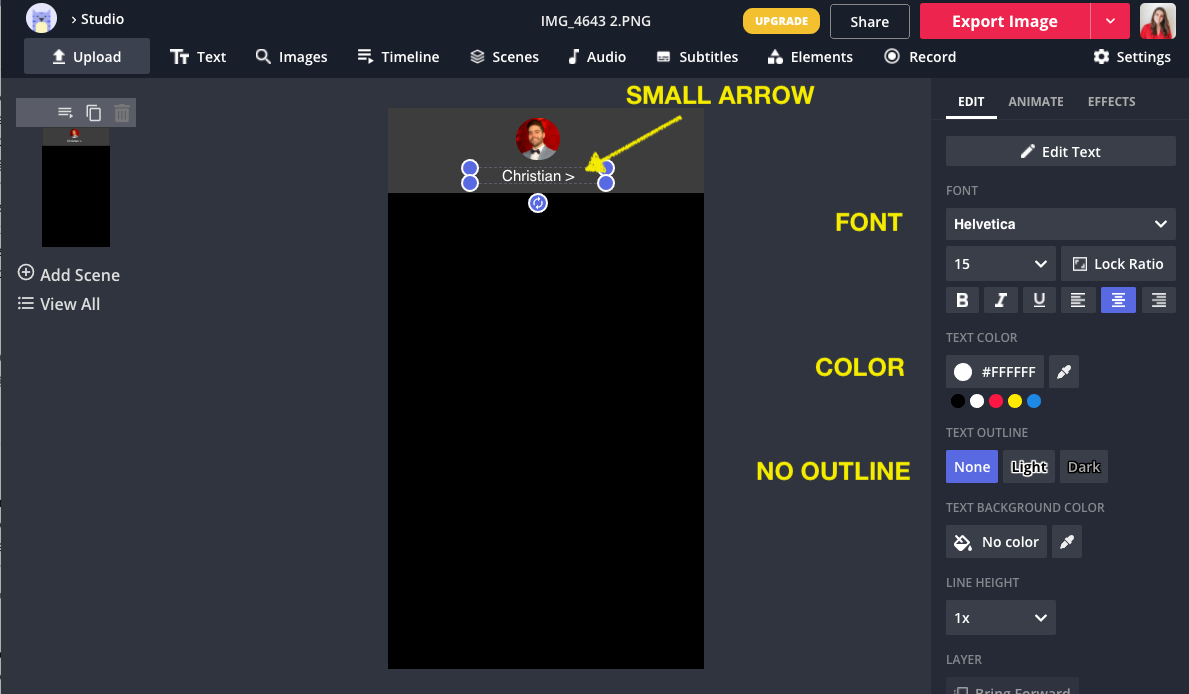Click the Upload button
Screen dimensions: 1189x694
pos(86,56)
